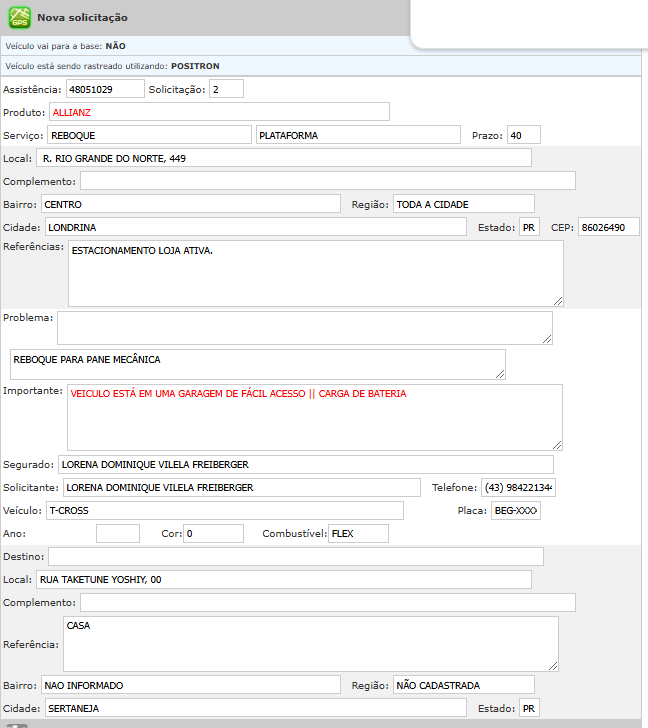Click the CEP field

pyautogui.click(x=607, y=227)
